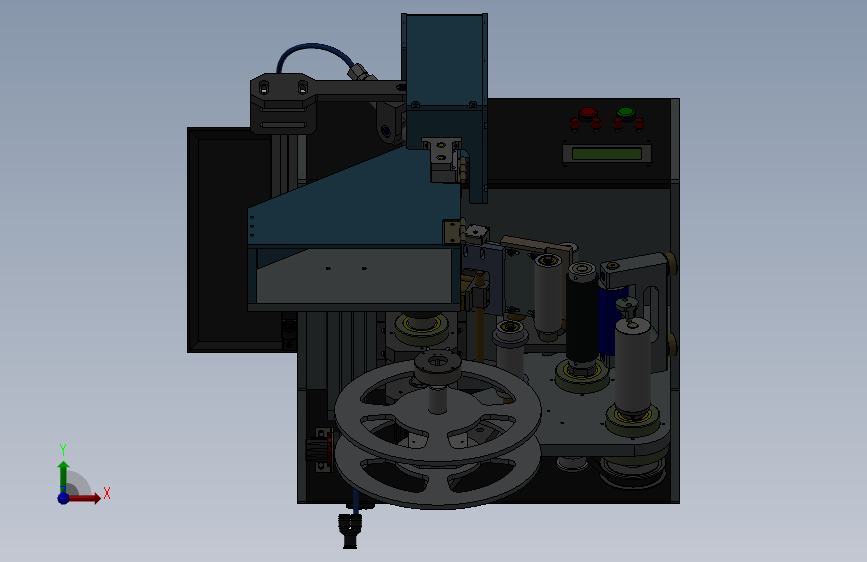The image size is (867, 562).
Task: Select the black rubber roller in the model
Action: (x=582, y=321)
